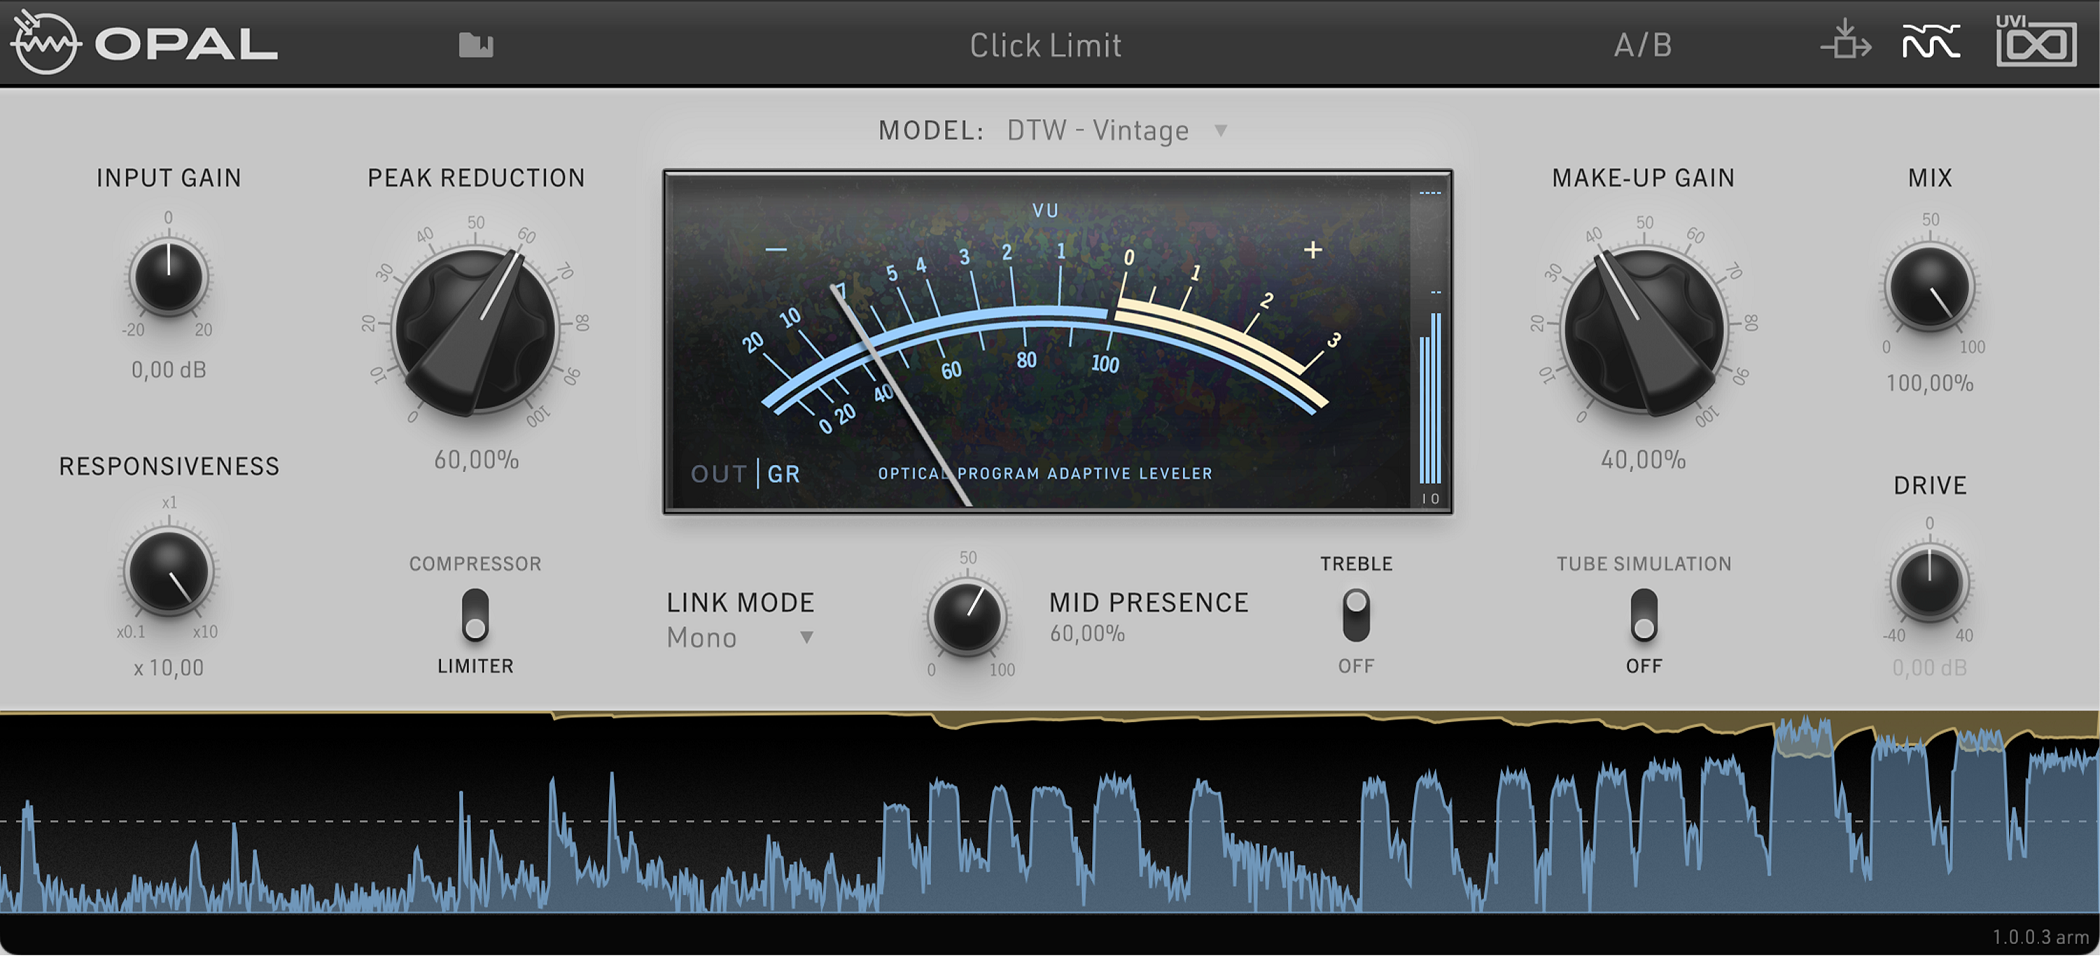Click the Drive knob
The image size is (2100, 980).
coord(1930,583)
